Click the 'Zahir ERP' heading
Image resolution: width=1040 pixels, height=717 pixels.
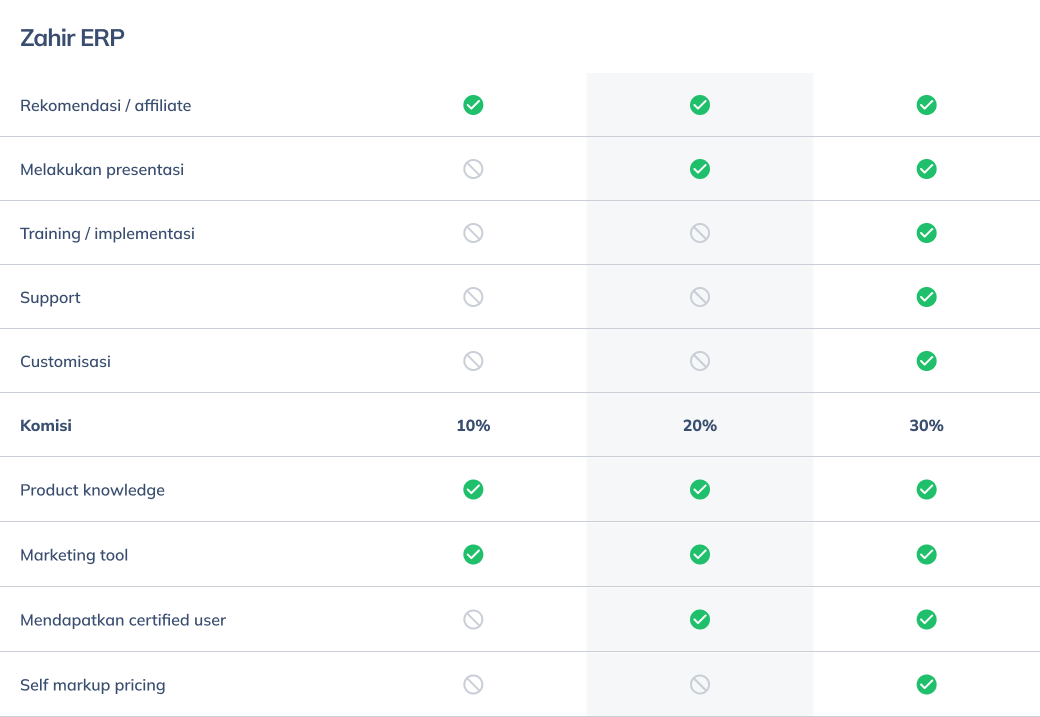click(x=72, y=38)
